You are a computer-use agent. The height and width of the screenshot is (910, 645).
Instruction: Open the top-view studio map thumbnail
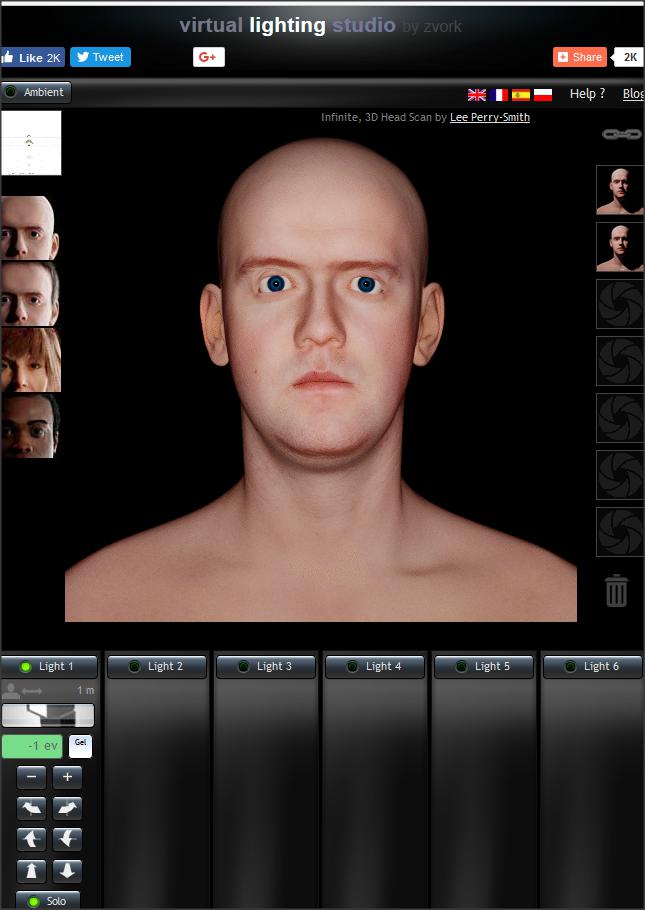[31, 143]
